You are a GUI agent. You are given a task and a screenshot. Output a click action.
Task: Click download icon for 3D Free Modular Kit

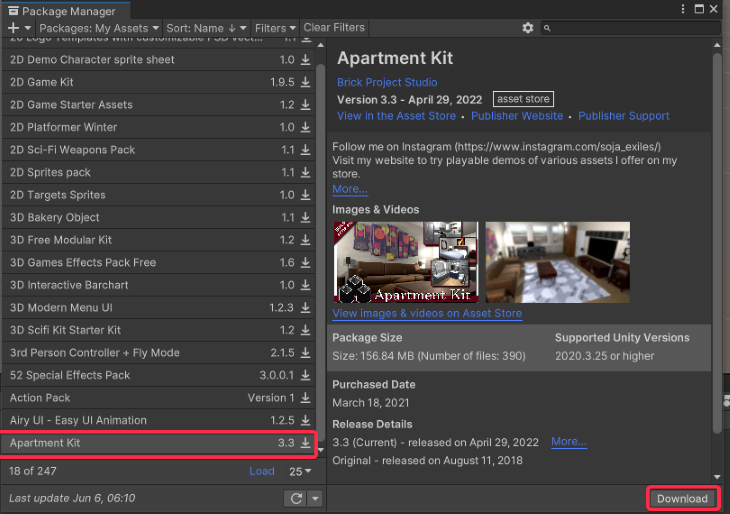click(305, 240)
